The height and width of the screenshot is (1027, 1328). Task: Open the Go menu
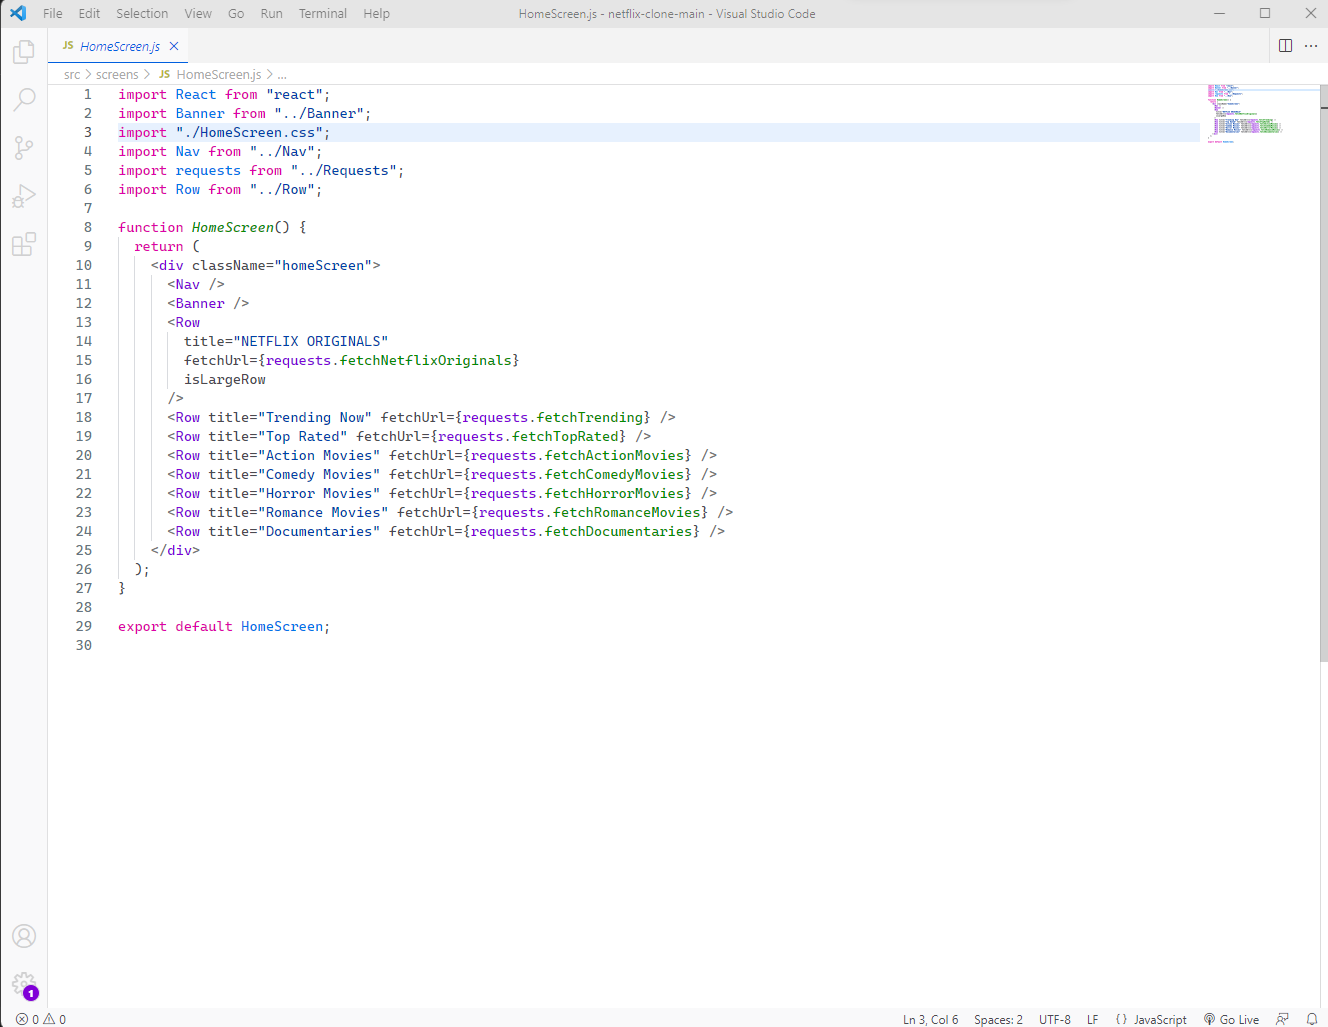236,13
